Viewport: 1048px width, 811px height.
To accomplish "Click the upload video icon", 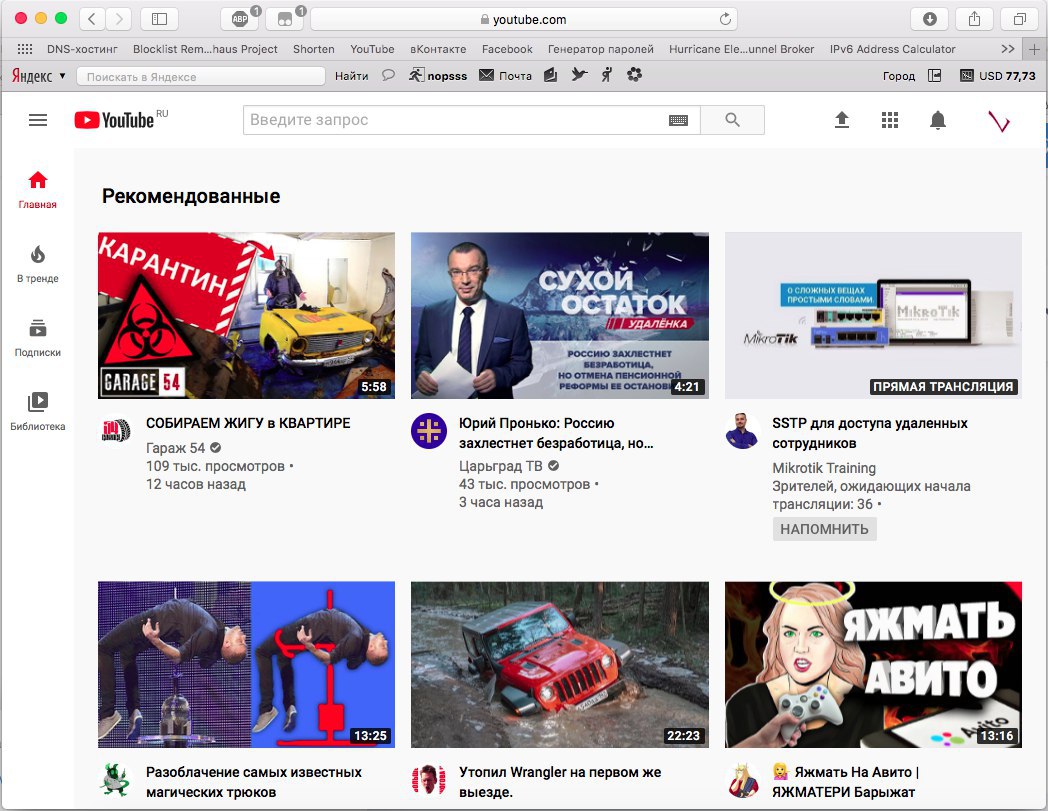I will pos(841,120).
